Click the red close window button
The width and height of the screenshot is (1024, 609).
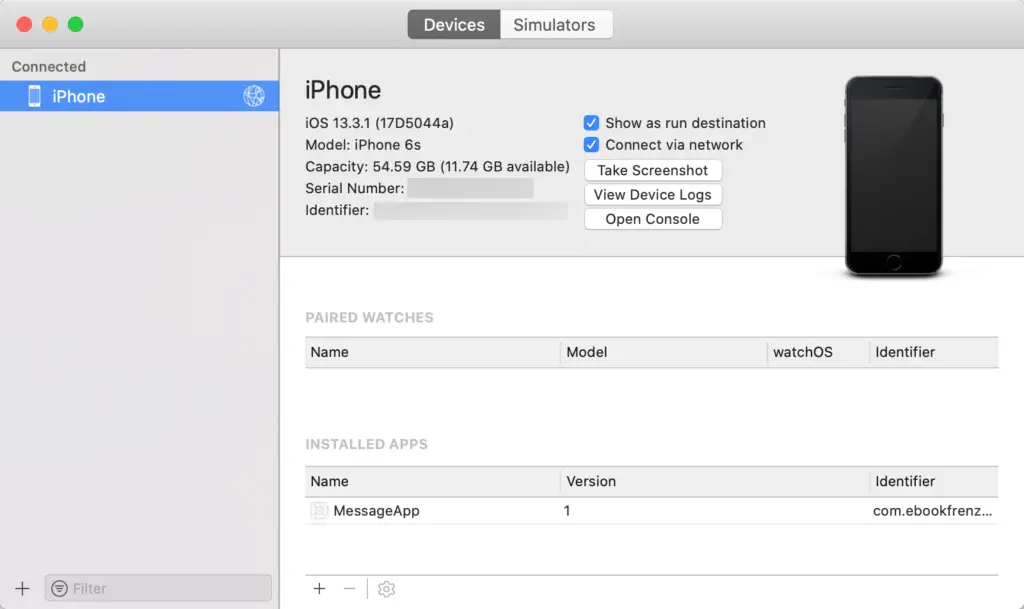(24, 24)
